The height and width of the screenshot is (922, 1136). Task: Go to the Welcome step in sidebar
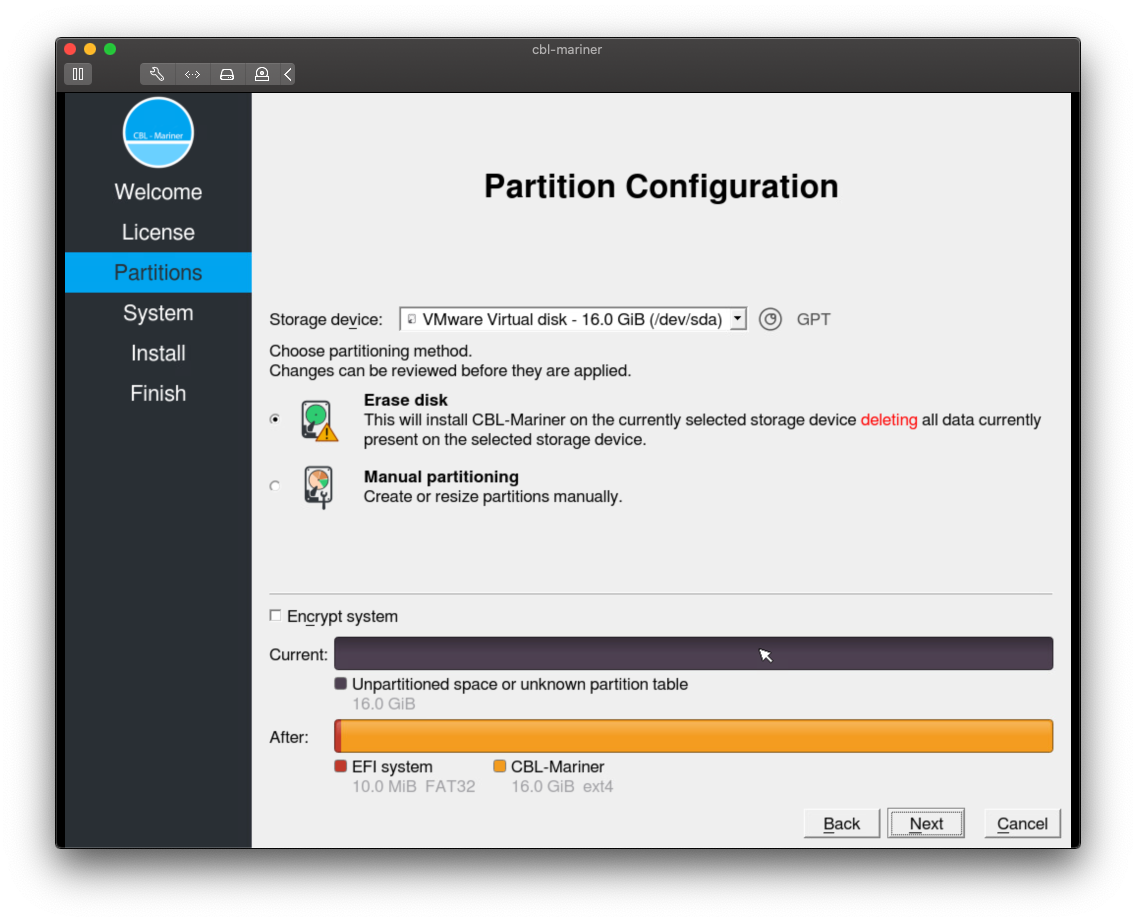click(x=158, y=192)
